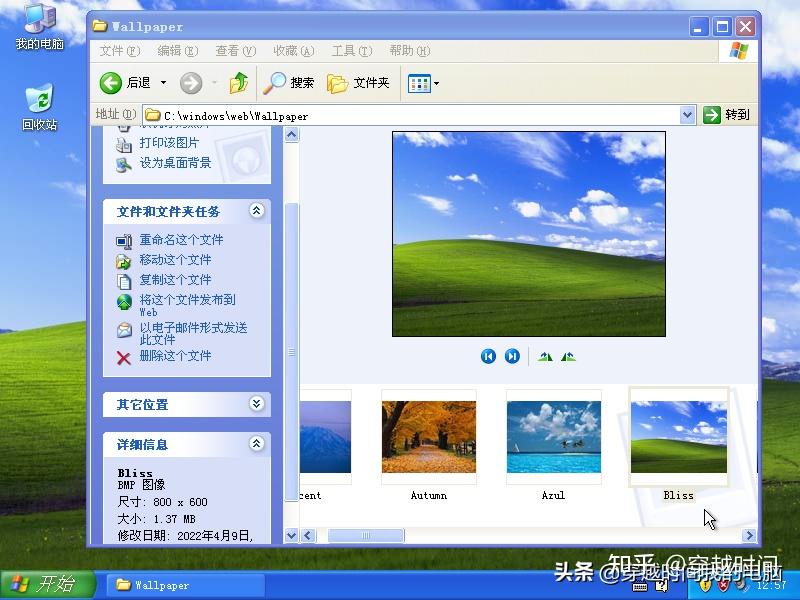Click the Azul file name label

(554, 495)
